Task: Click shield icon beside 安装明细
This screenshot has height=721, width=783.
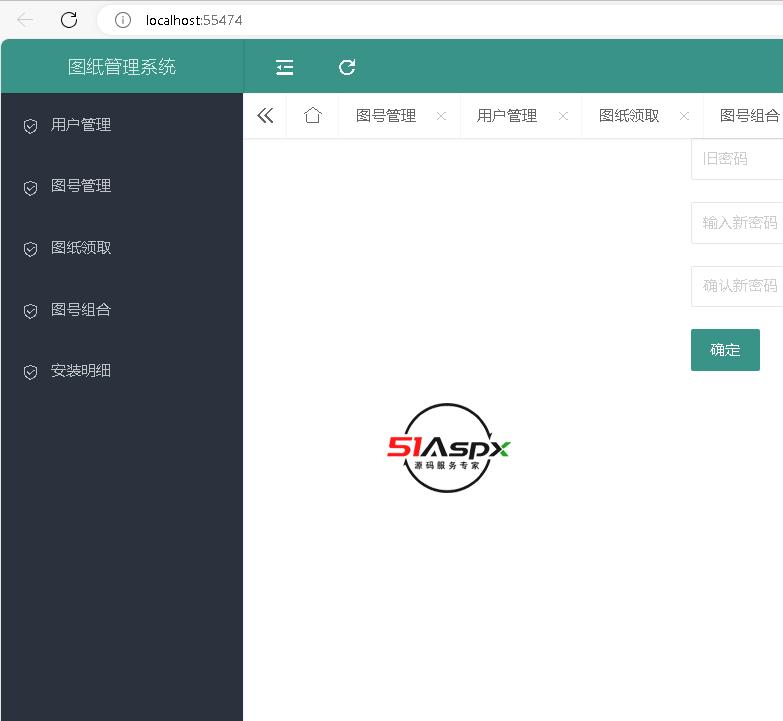Action: (x=30, y=372)
